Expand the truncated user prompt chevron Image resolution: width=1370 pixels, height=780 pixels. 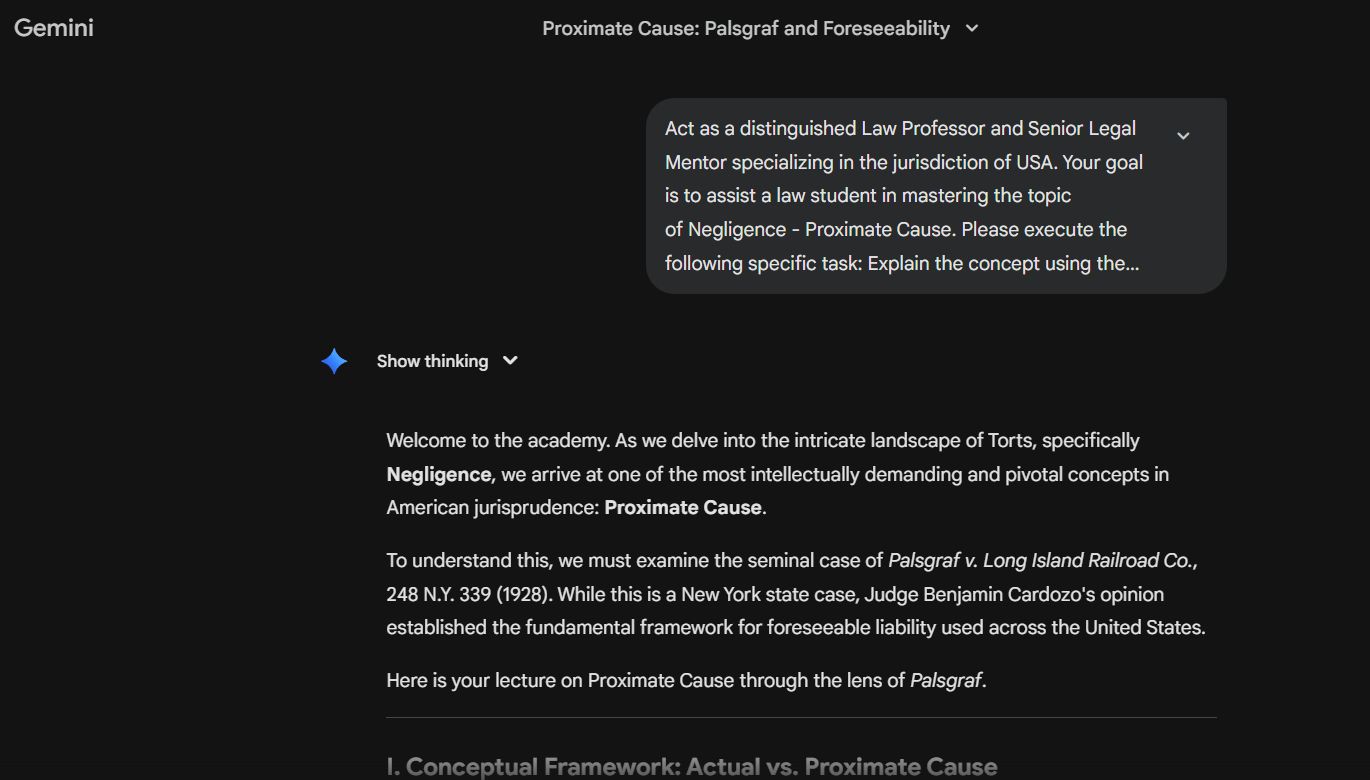click(1183, 136)
